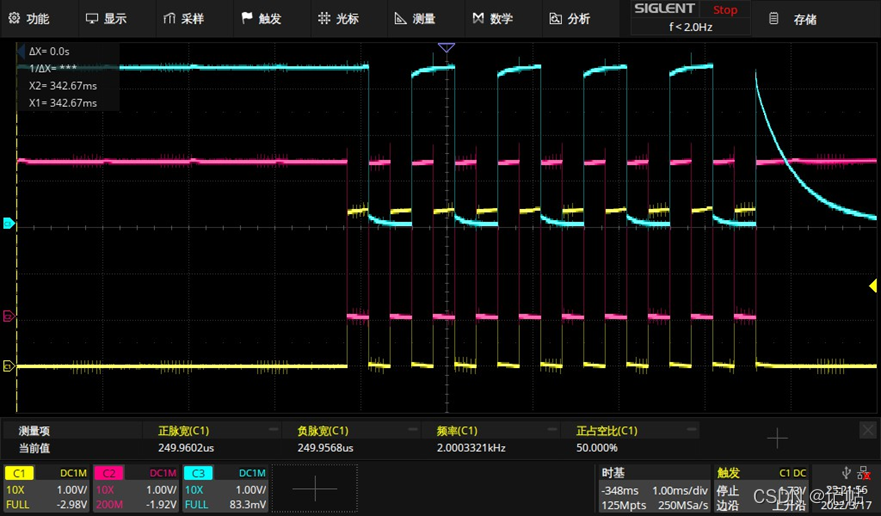The width and height of the screenshot is (881, 516).
Task: Click the SIGLENT logo
Action: click(x=664, y=9)
